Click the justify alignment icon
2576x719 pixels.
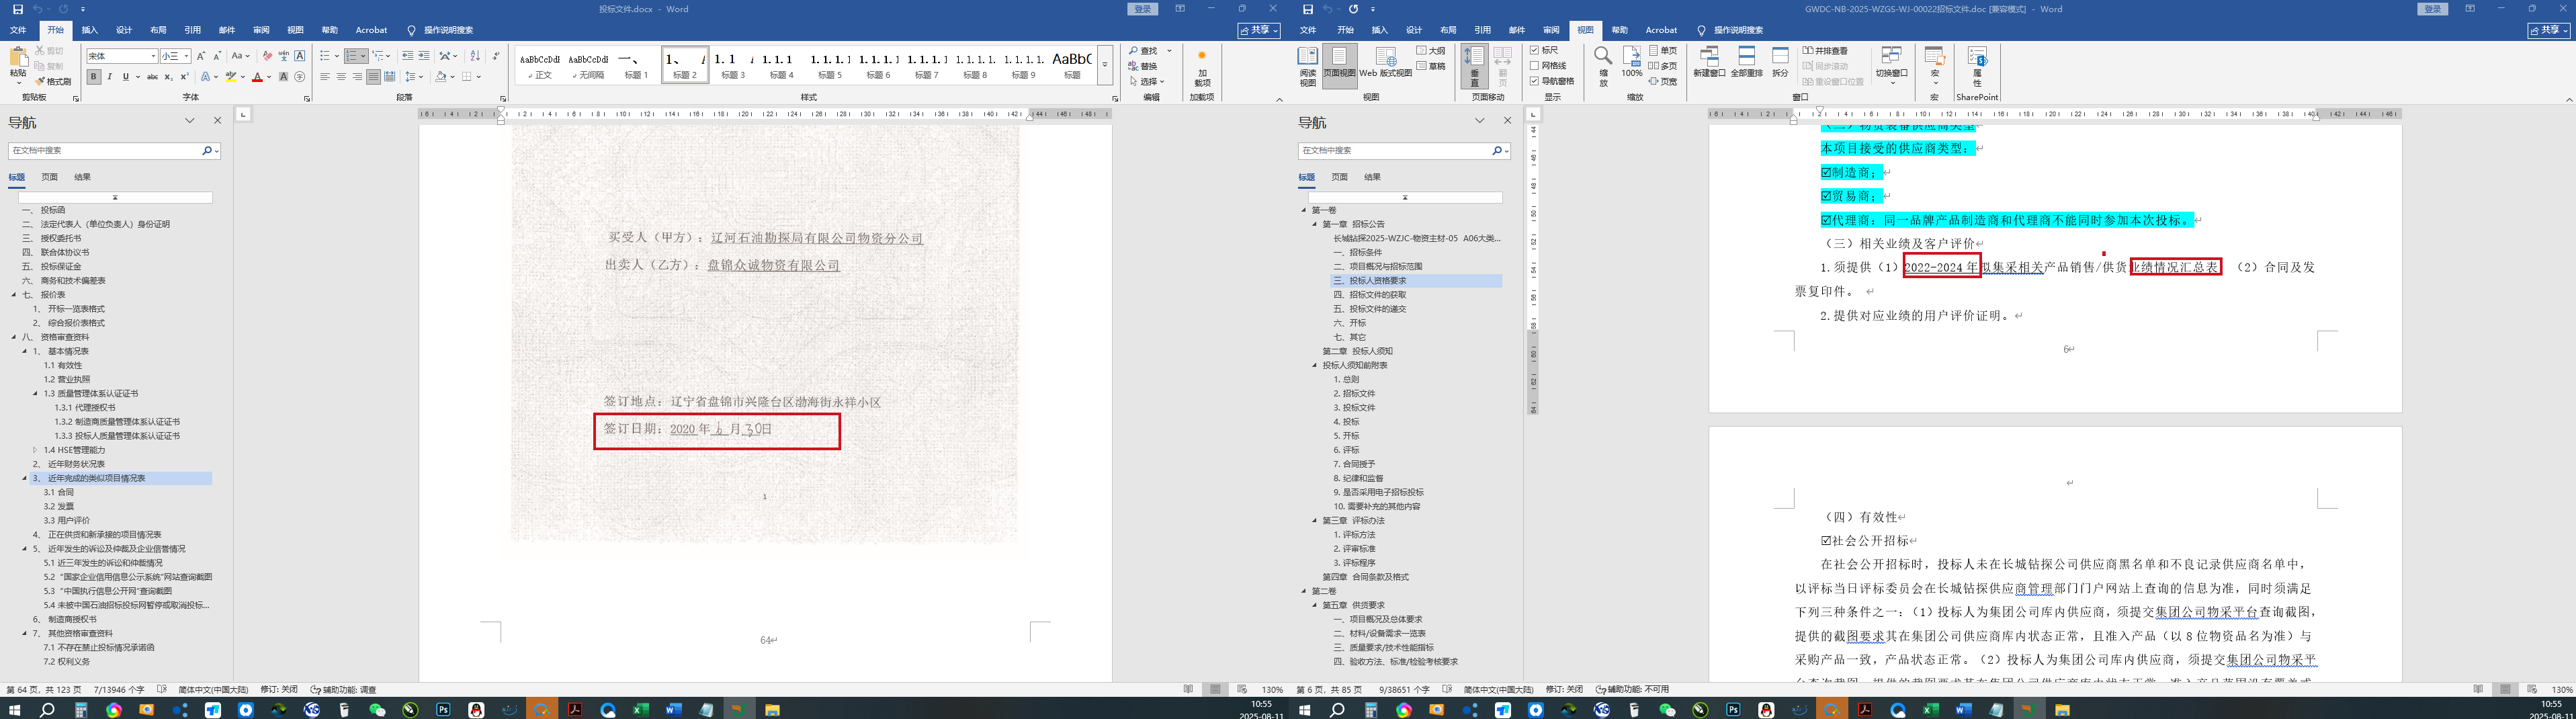coord(373,77)
